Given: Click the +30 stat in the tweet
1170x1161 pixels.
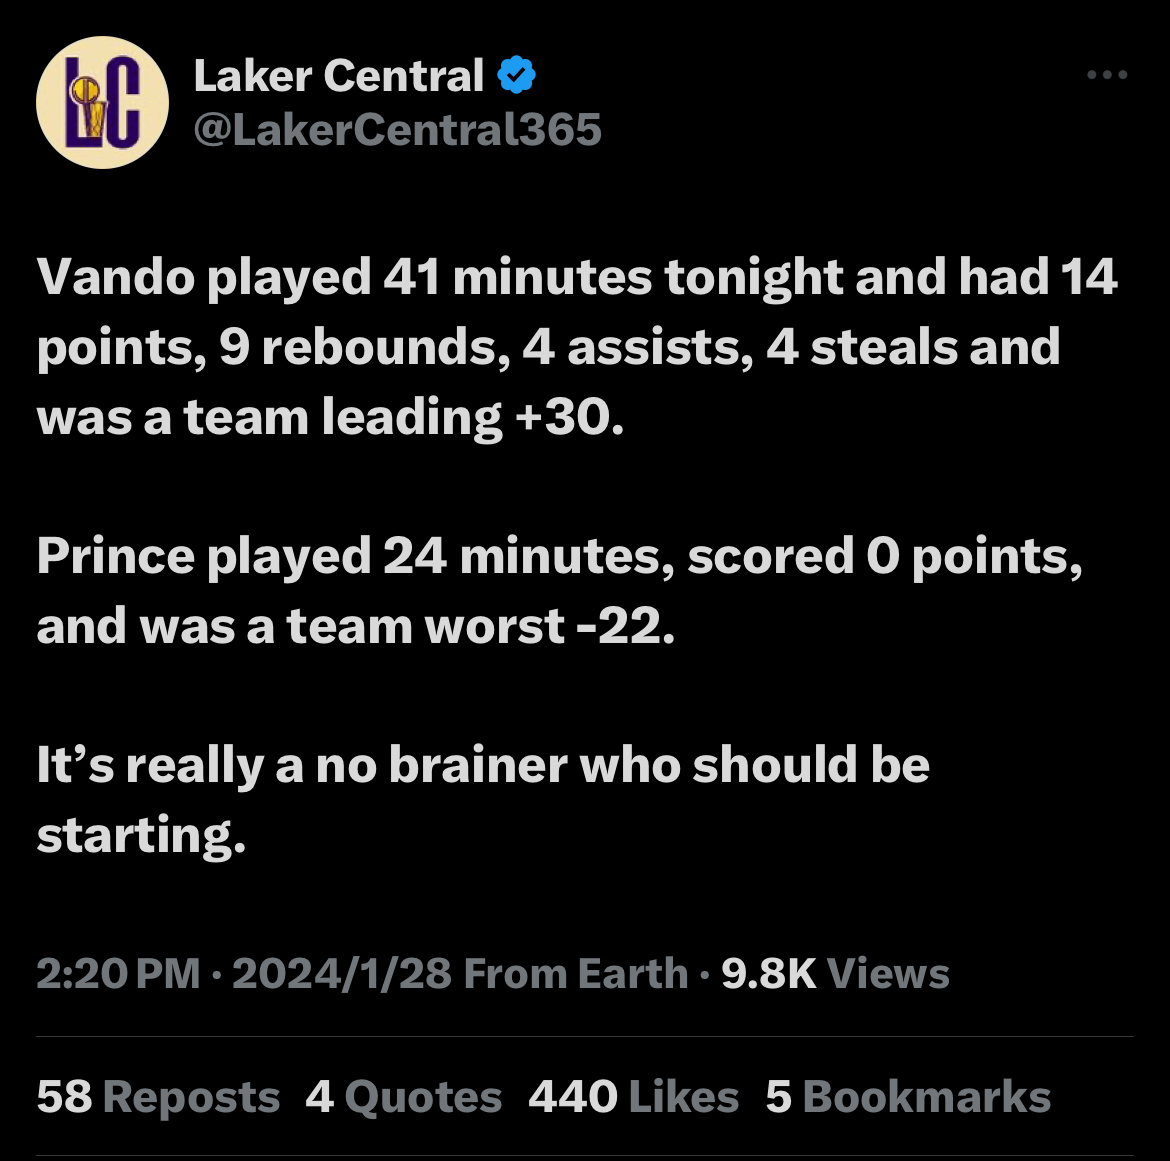Looking at the screenshot, I should coord(569,416).
